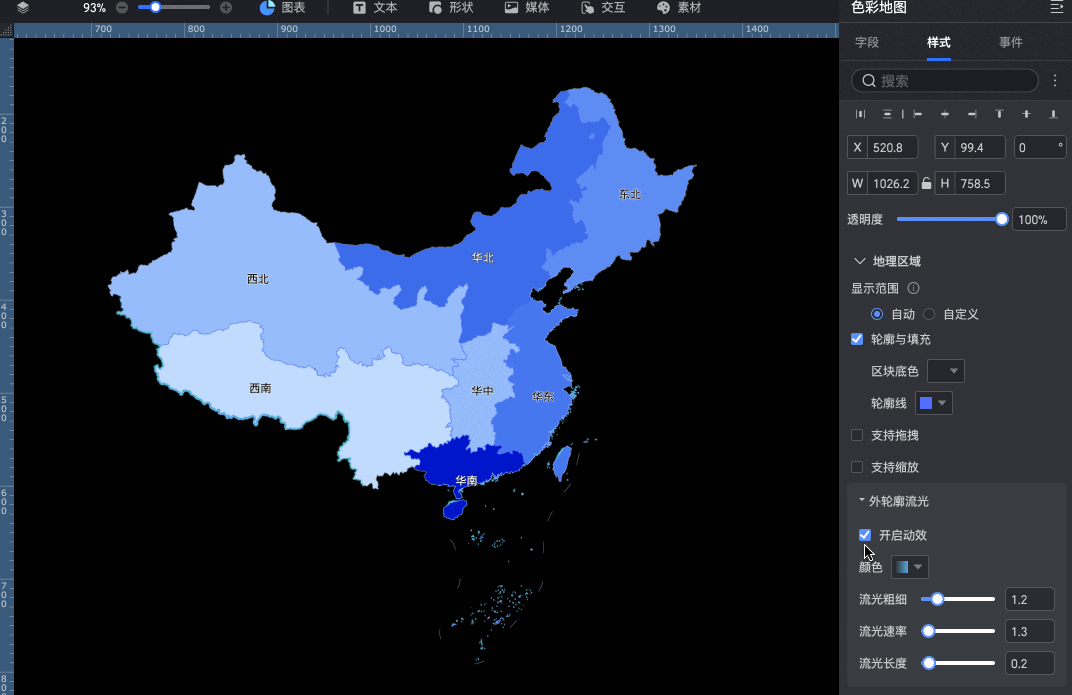The image size is (1072, 695).
Task: Select the 自定义 radio option
Action: 928,314
